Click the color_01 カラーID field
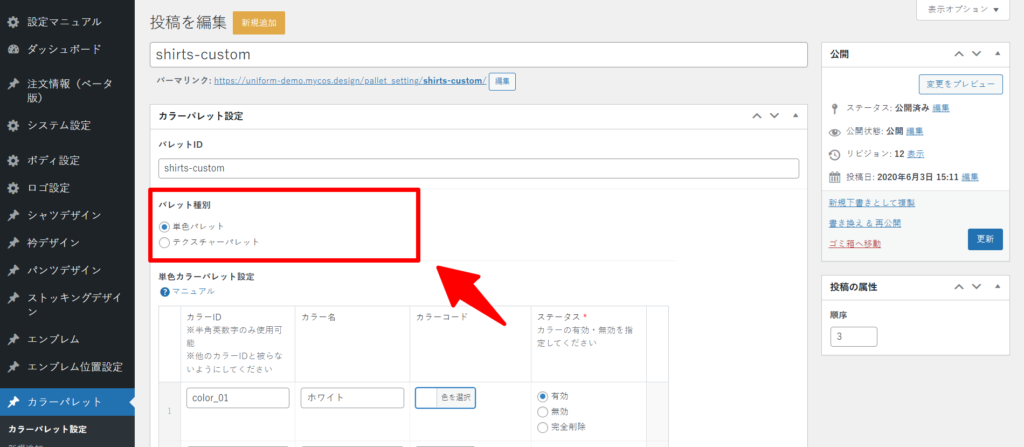Viewport: 1024px width, 447px height. [x=238, y=398]
